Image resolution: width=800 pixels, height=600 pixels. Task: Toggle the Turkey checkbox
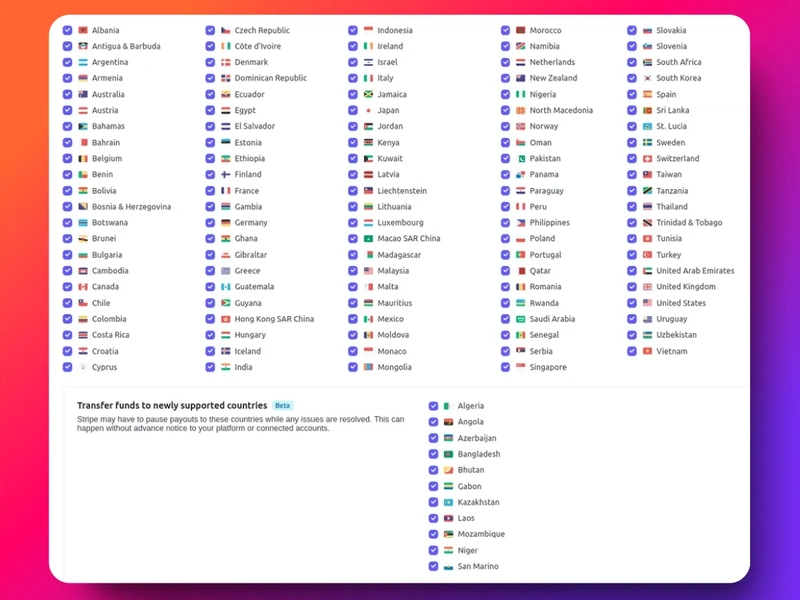[632, 255]
